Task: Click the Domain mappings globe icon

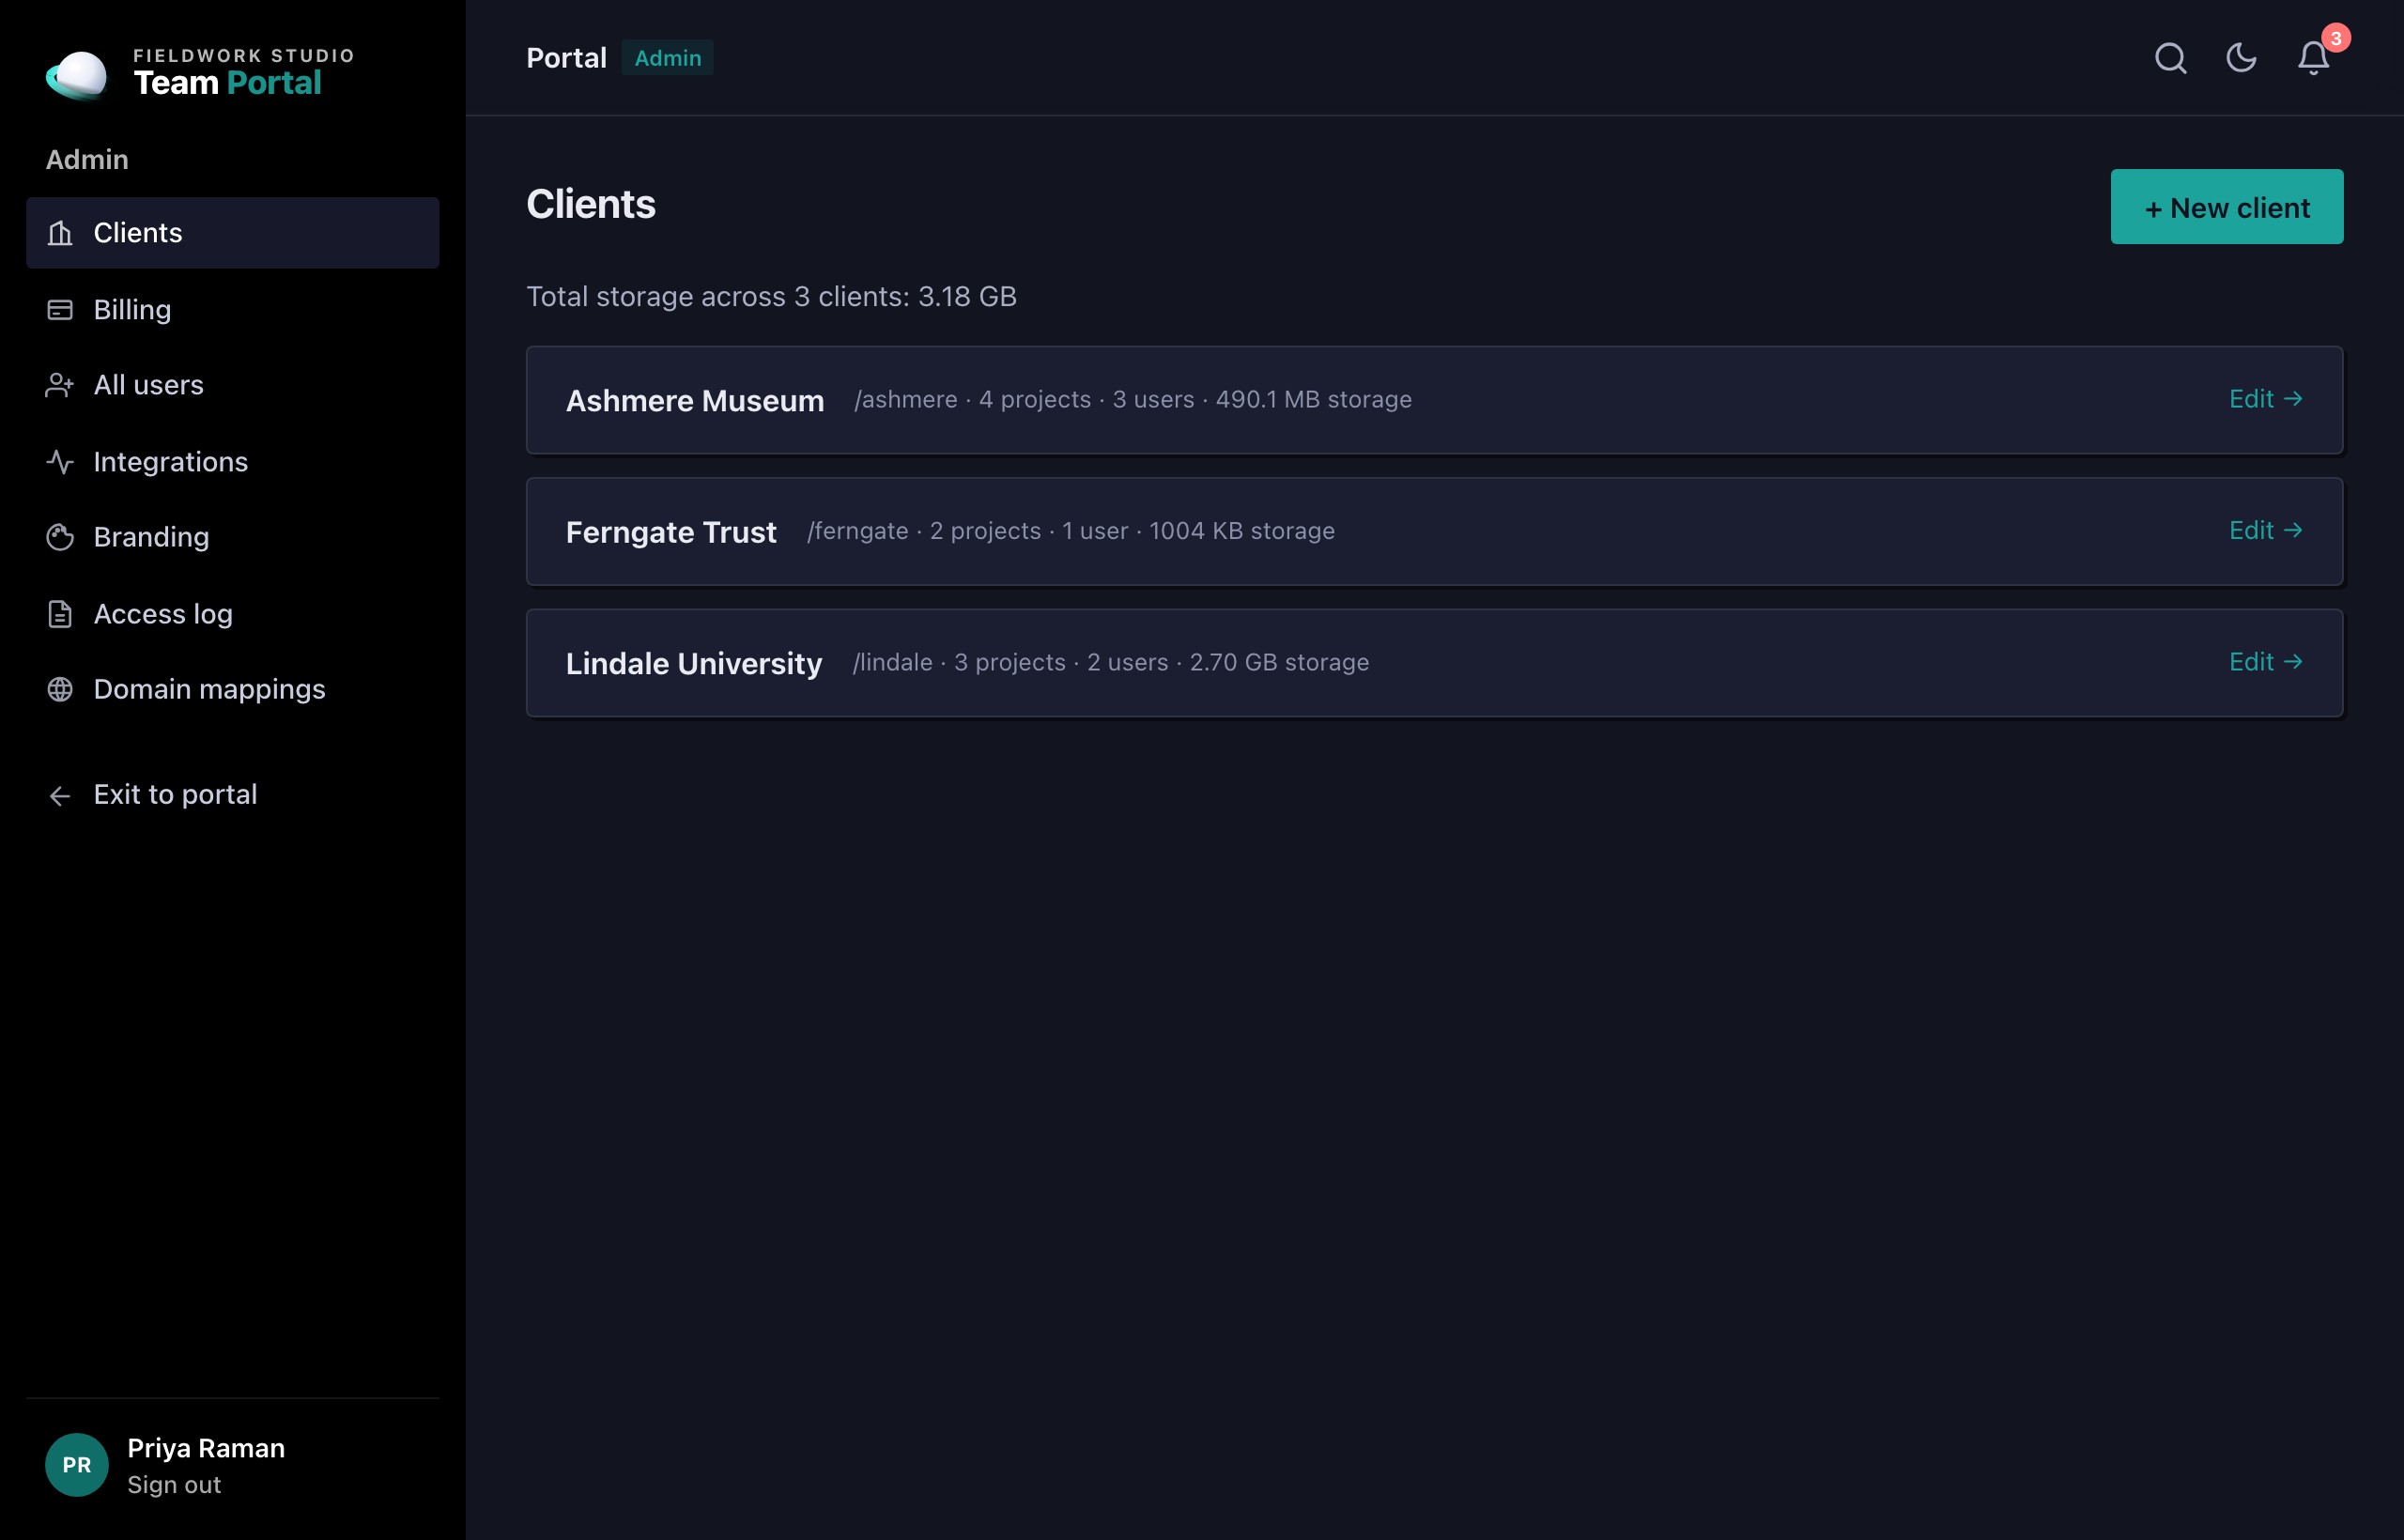Action: point(60,689)
